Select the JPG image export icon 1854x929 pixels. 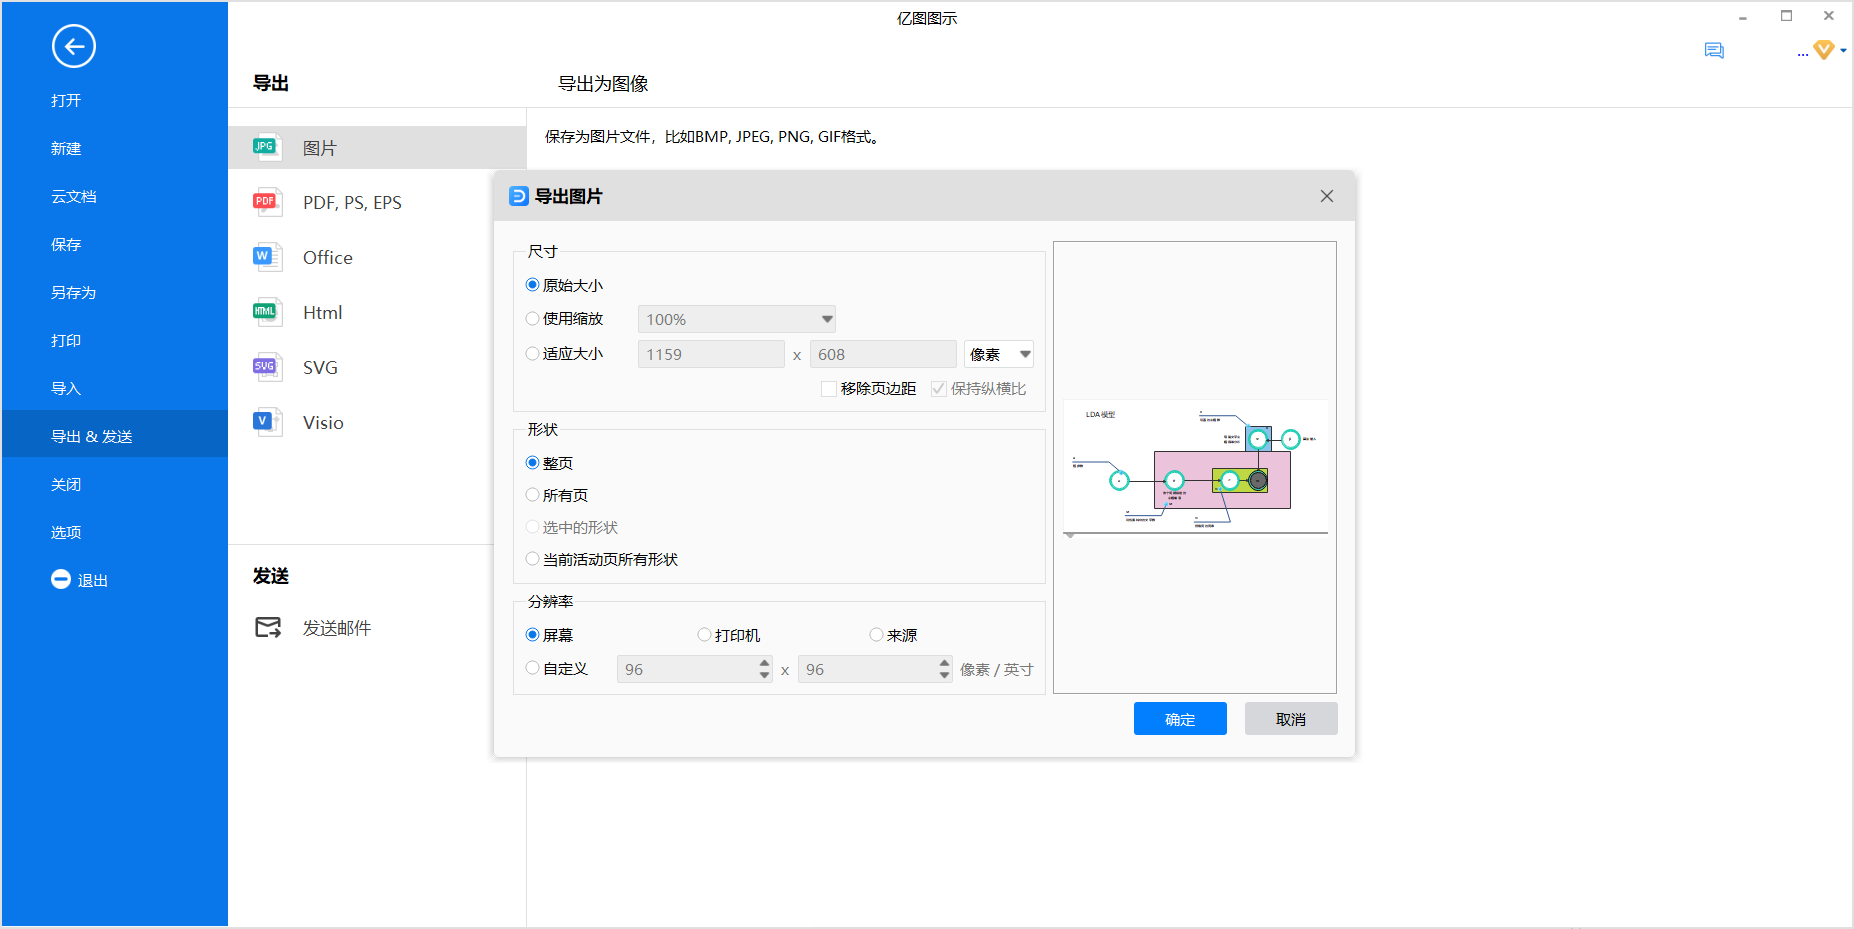point(265,147)
